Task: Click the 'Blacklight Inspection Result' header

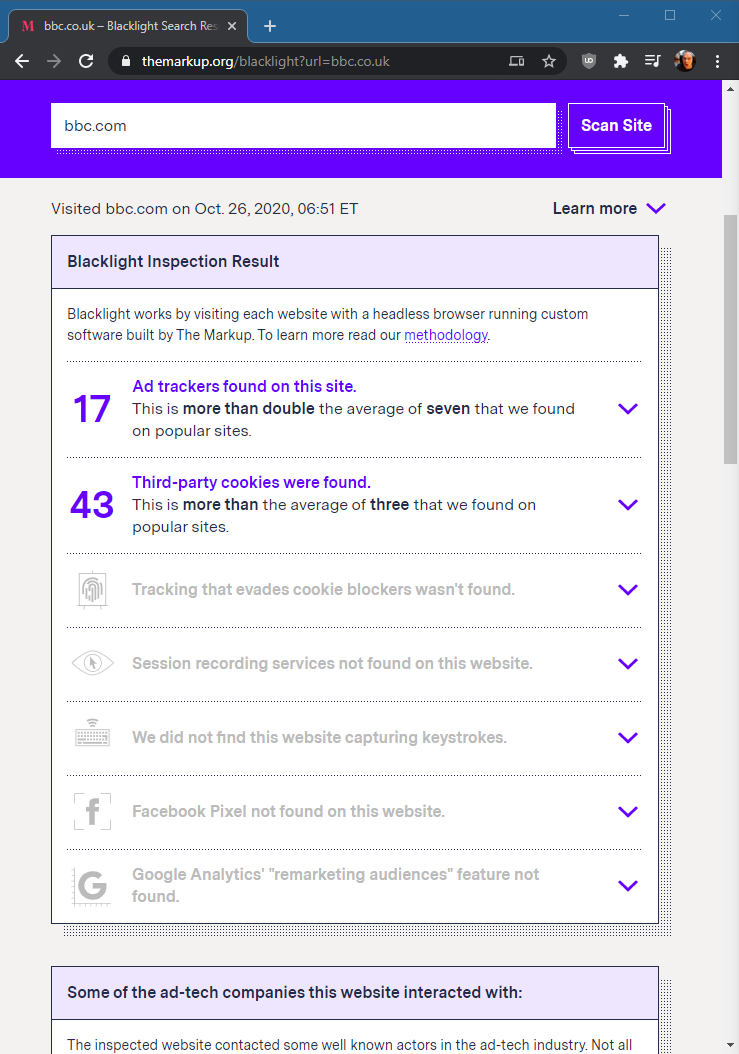Action: [x=173, y=261]
